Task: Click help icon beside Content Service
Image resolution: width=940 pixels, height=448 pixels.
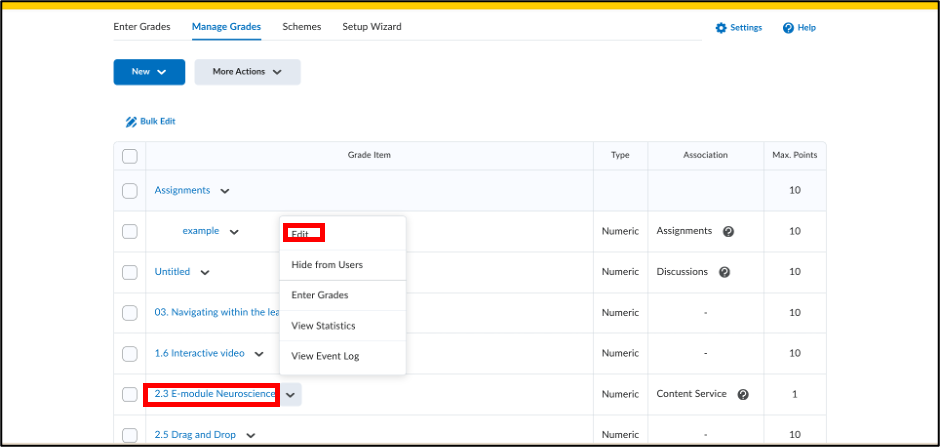Action: 743,395
